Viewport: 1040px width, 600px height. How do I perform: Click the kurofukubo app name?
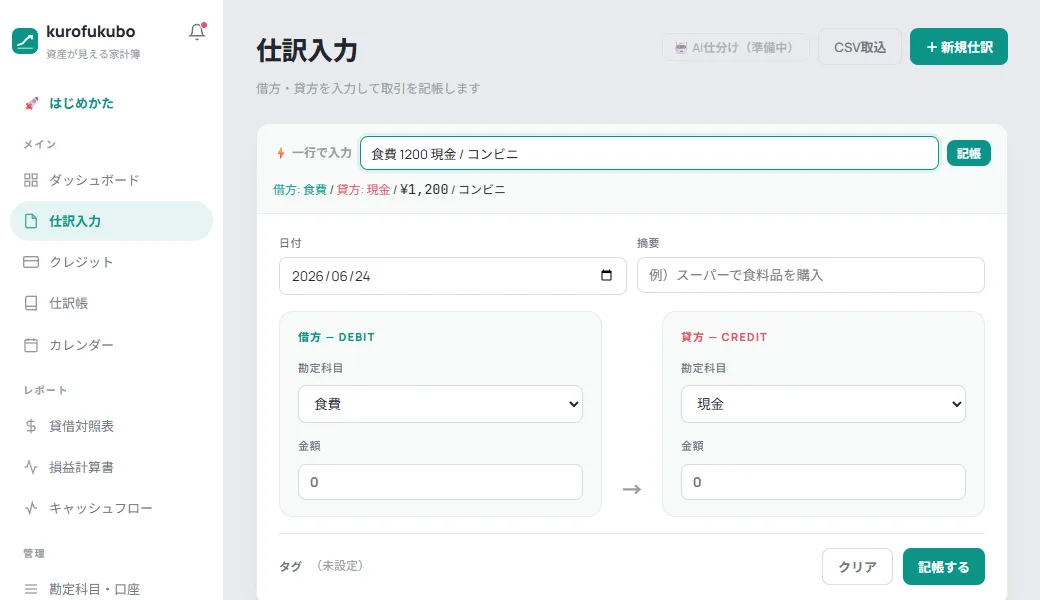(90, 32)
